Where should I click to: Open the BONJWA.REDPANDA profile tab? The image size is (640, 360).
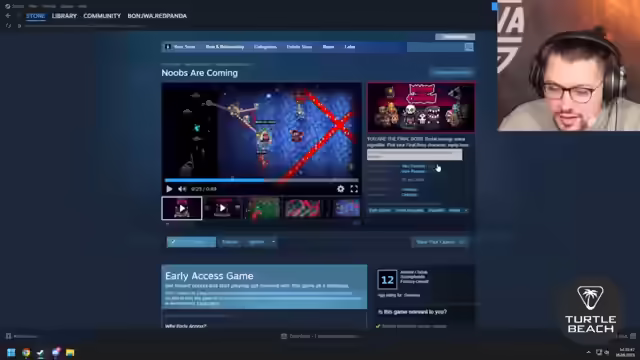(x=157, y=16)
